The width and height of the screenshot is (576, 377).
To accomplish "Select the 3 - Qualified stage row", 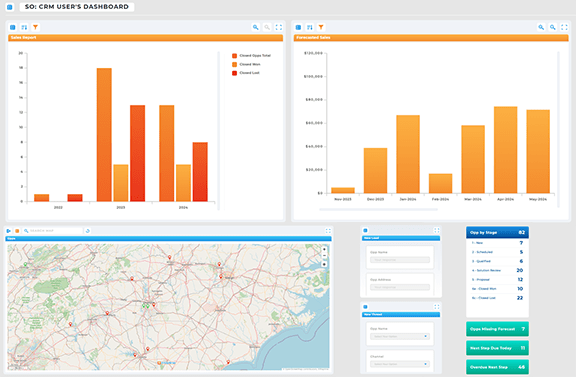I will point(497,261).
